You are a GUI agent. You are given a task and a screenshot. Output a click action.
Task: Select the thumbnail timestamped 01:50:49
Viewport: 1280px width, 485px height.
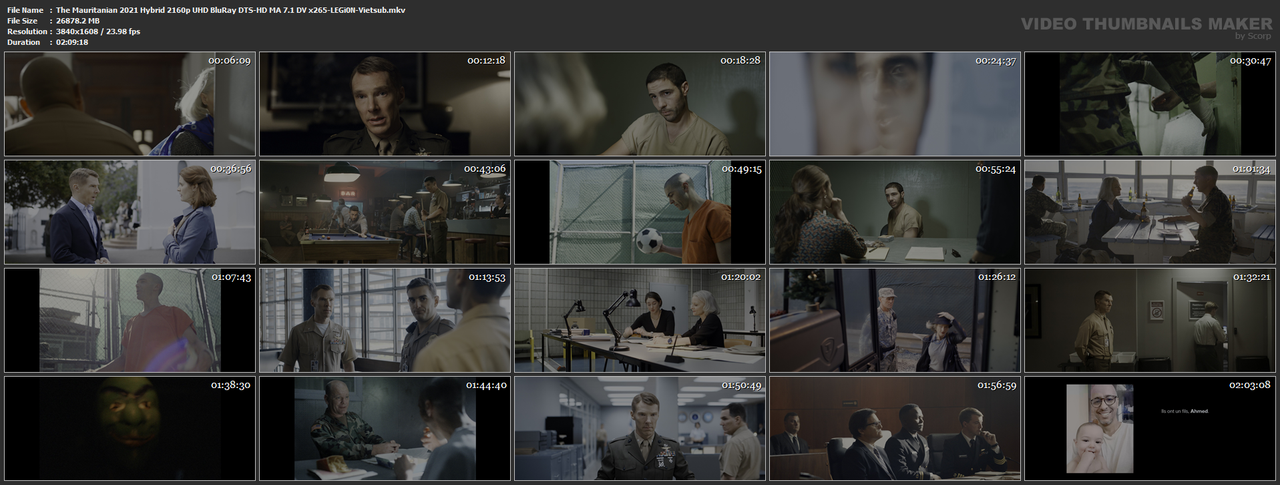pyautogui.click(x=640, y=428)
